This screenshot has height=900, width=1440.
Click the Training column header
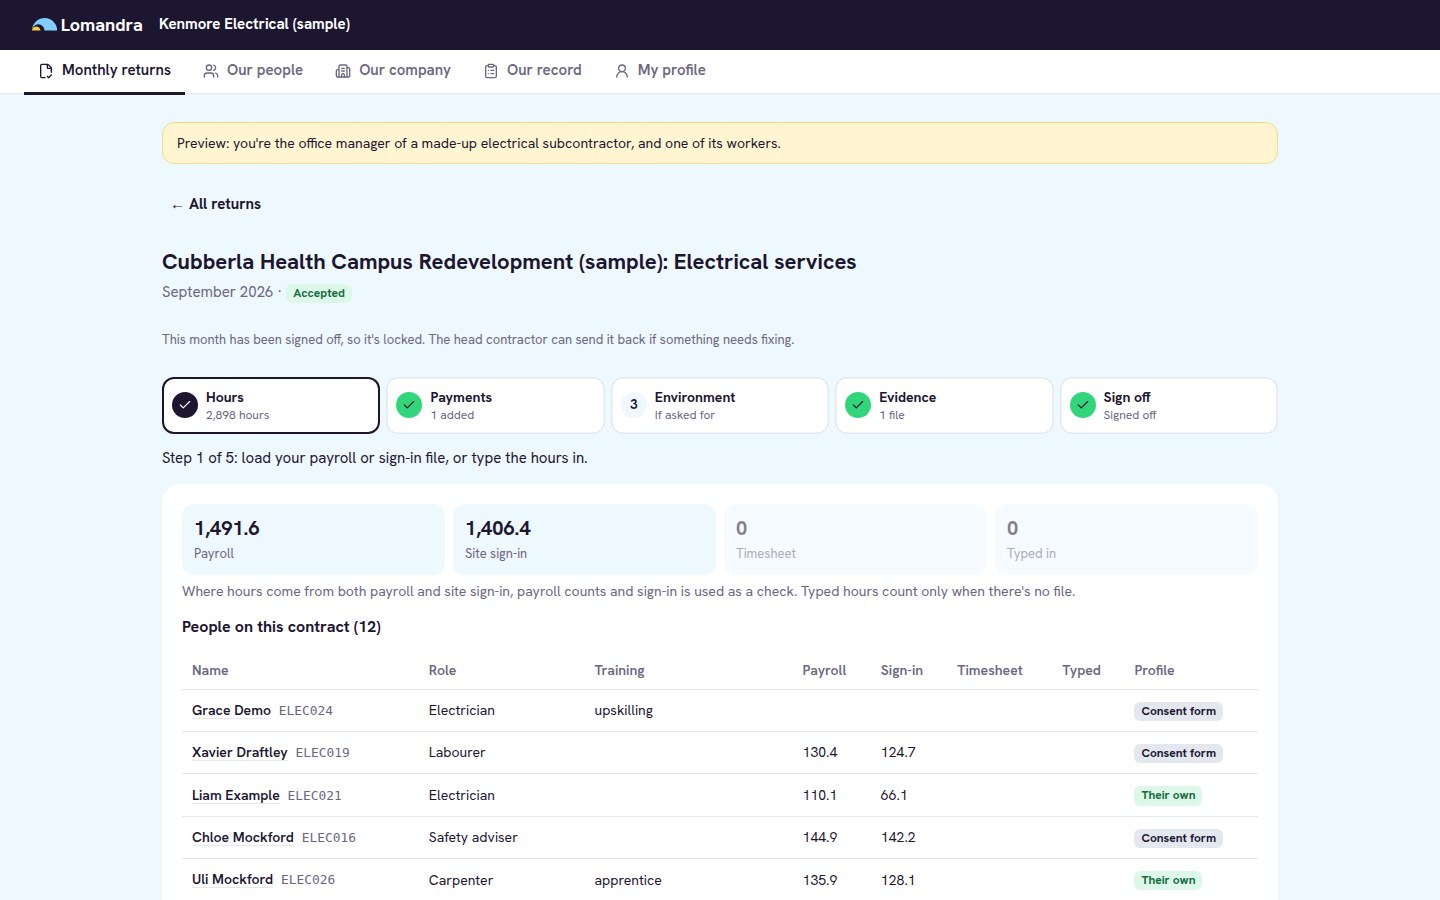click(x=619, y=671)
